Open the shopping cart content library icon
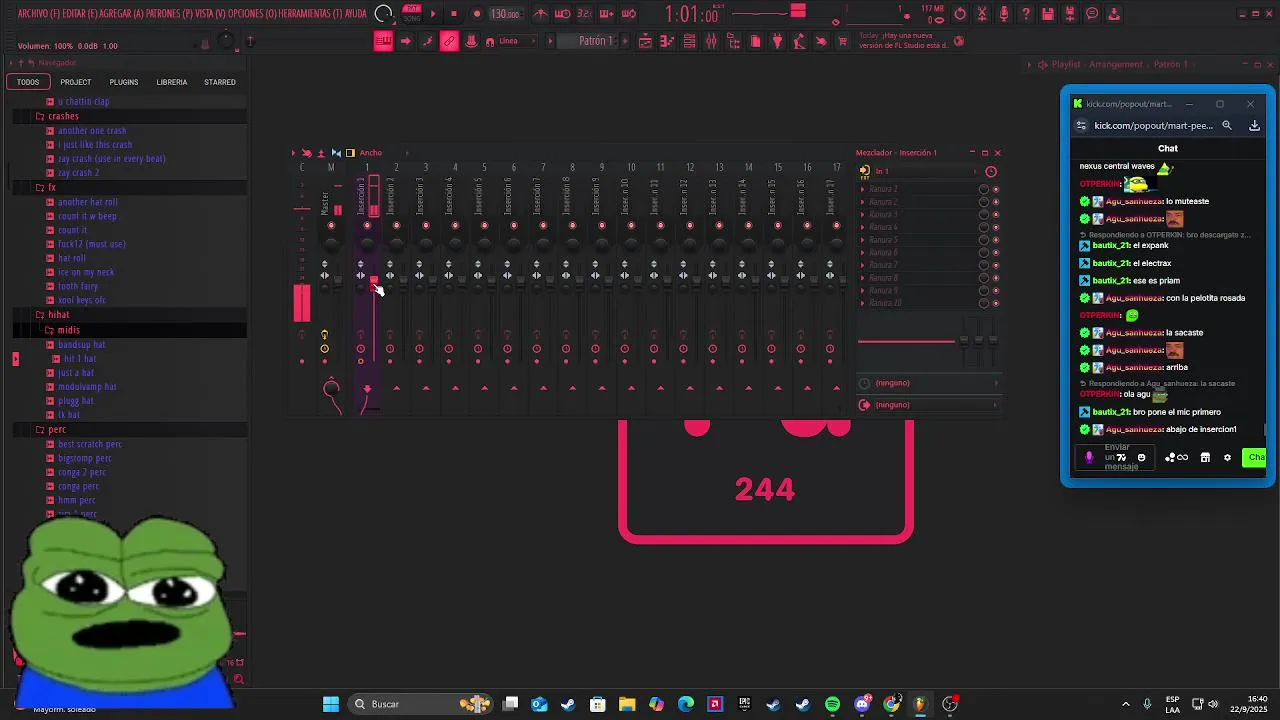1280x720 pixels. click(x=843, y=41)
